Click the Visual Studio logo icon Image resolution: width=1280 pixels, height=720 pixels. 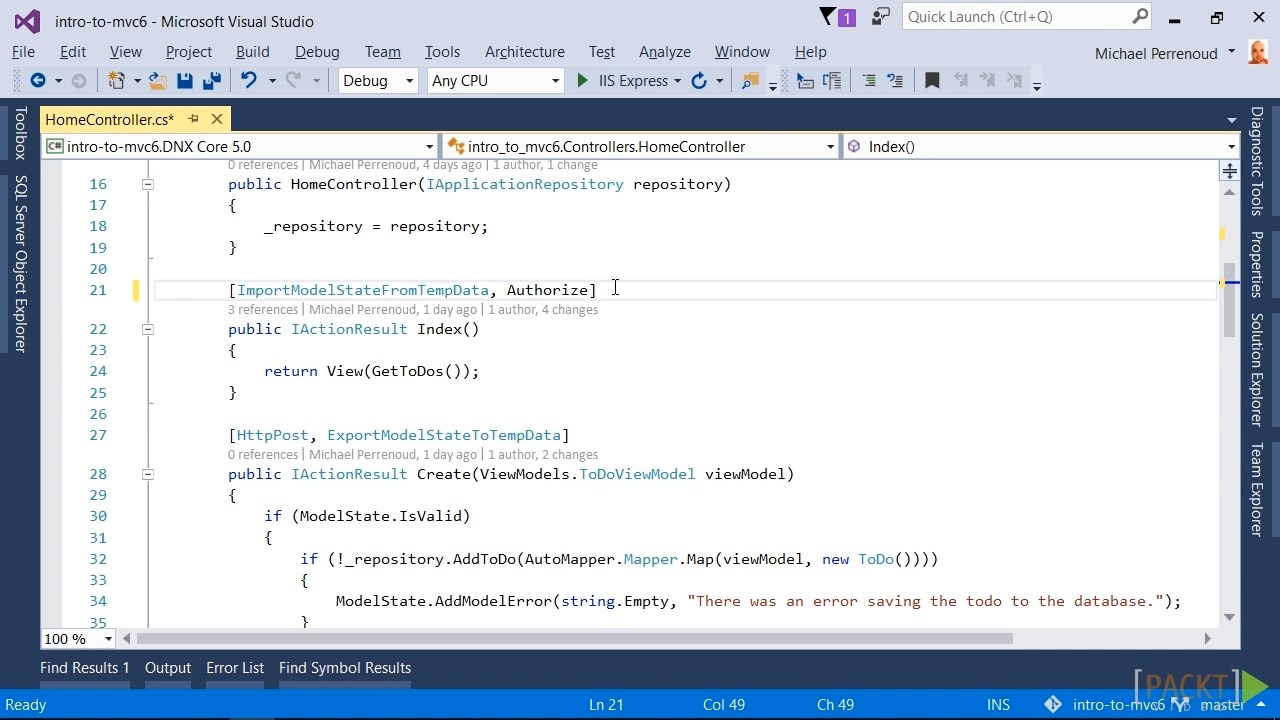tap(27, 21)
